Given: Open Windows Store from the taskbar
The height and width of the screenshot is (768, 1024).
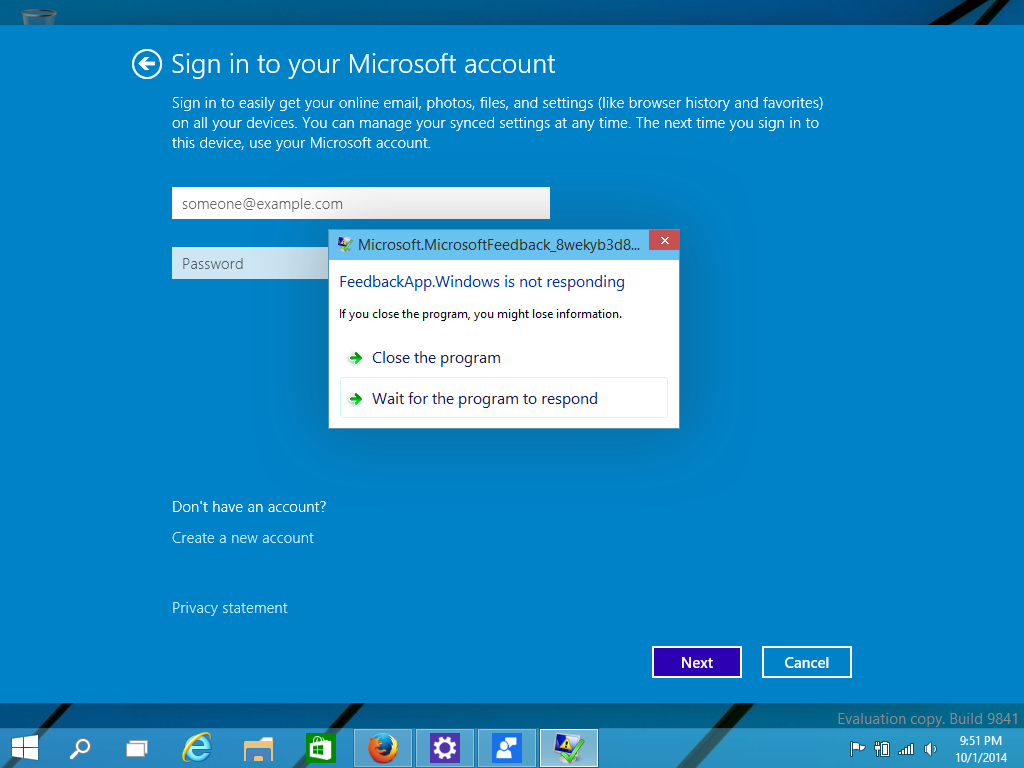Looking at the screenshot, I should 320,748.
